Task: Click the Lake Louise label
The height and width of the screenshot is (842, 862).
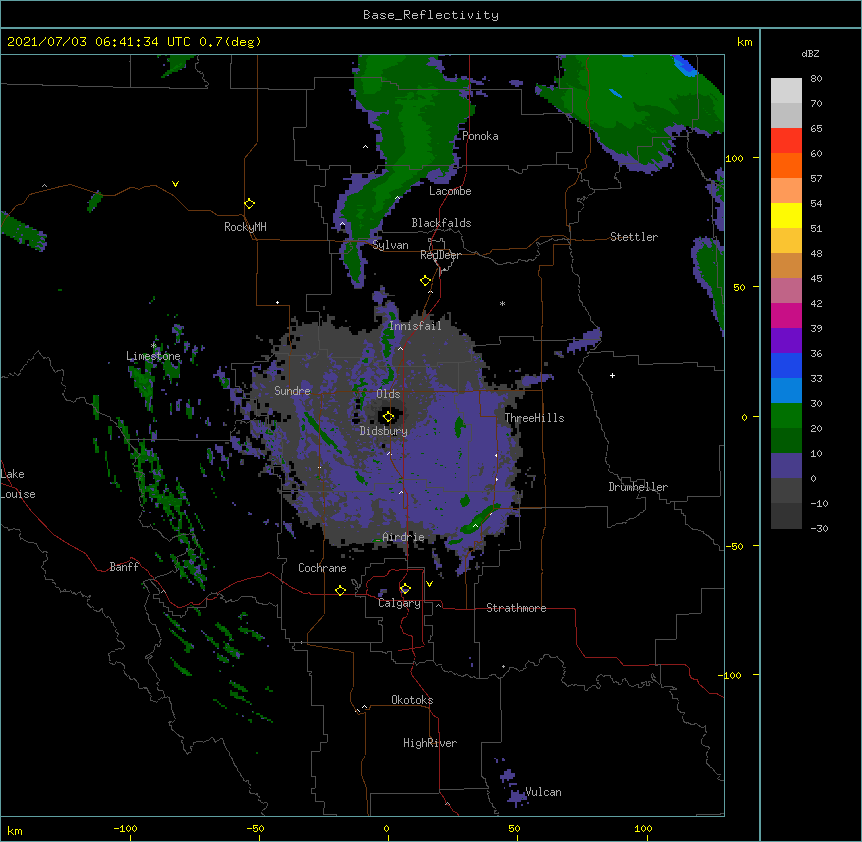Action: click(x=18, y=484)
